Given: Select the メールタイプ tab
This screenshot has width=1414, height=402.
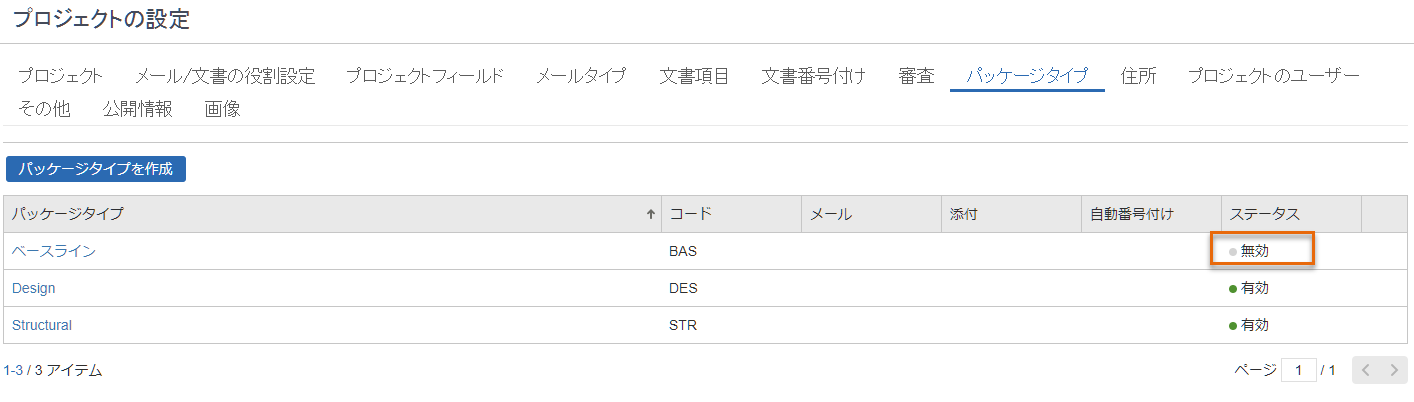Looking at the screenshot, I should coord(581,76).
